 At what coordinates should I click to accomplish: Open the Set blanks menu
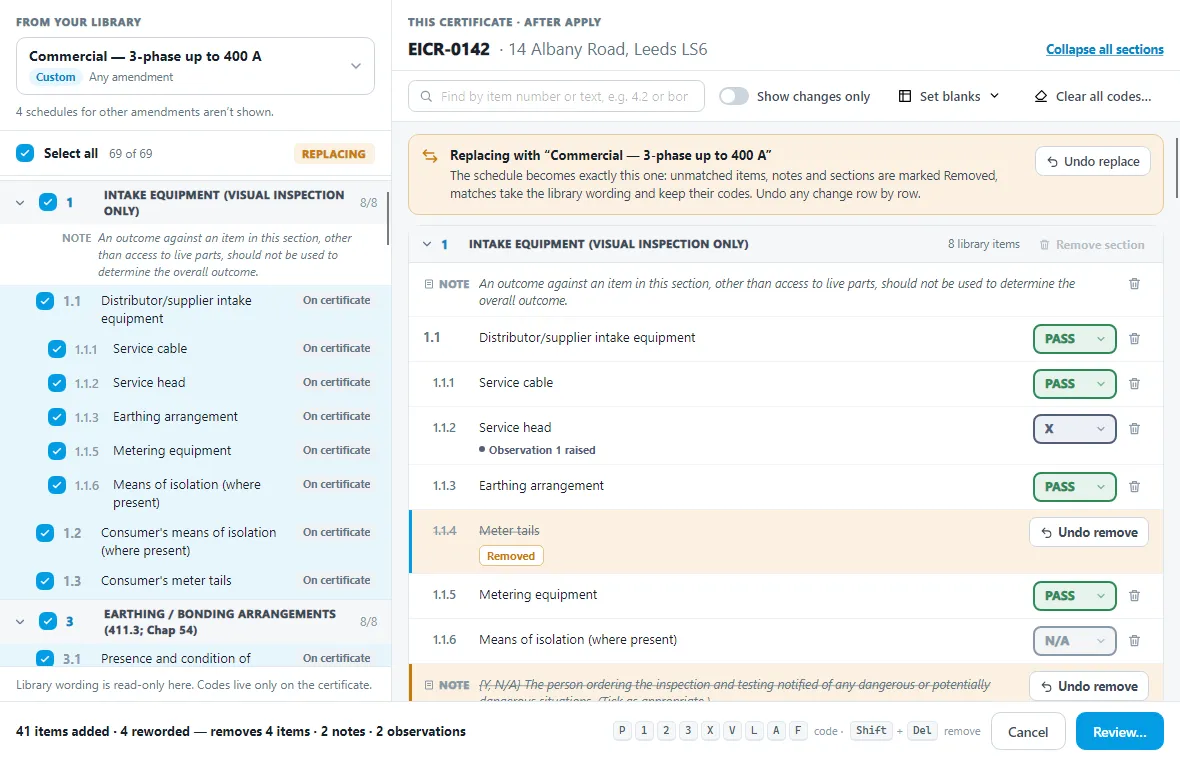coord(949,96)
